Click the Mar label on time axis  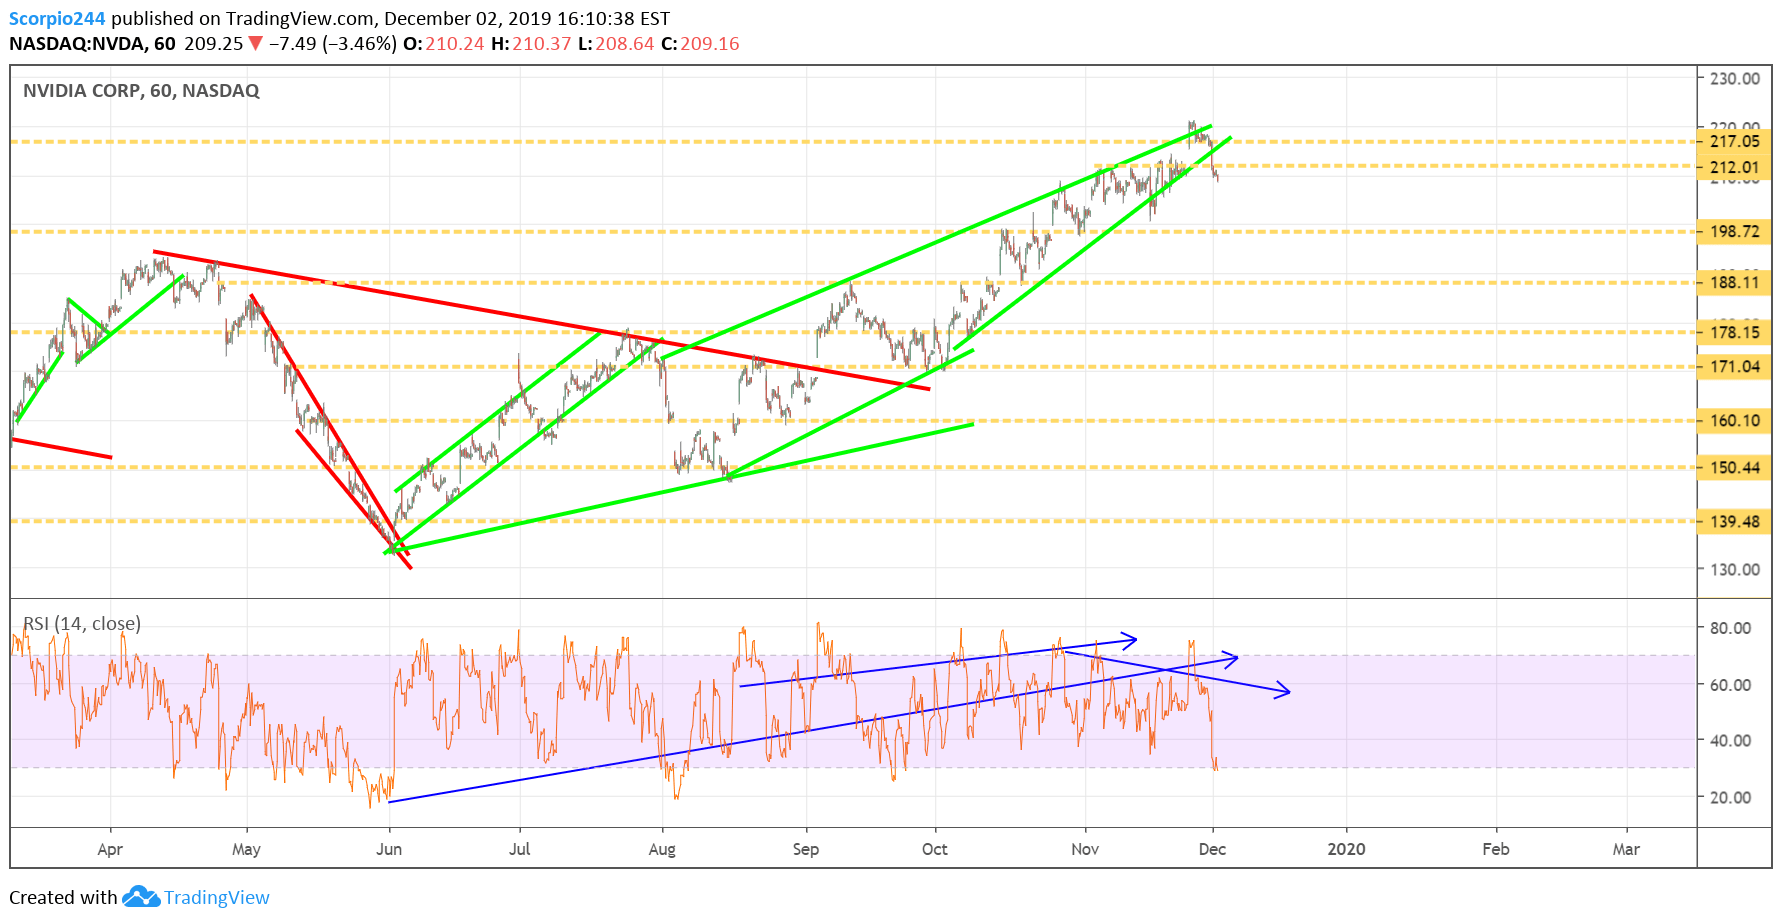point(1626,849)
